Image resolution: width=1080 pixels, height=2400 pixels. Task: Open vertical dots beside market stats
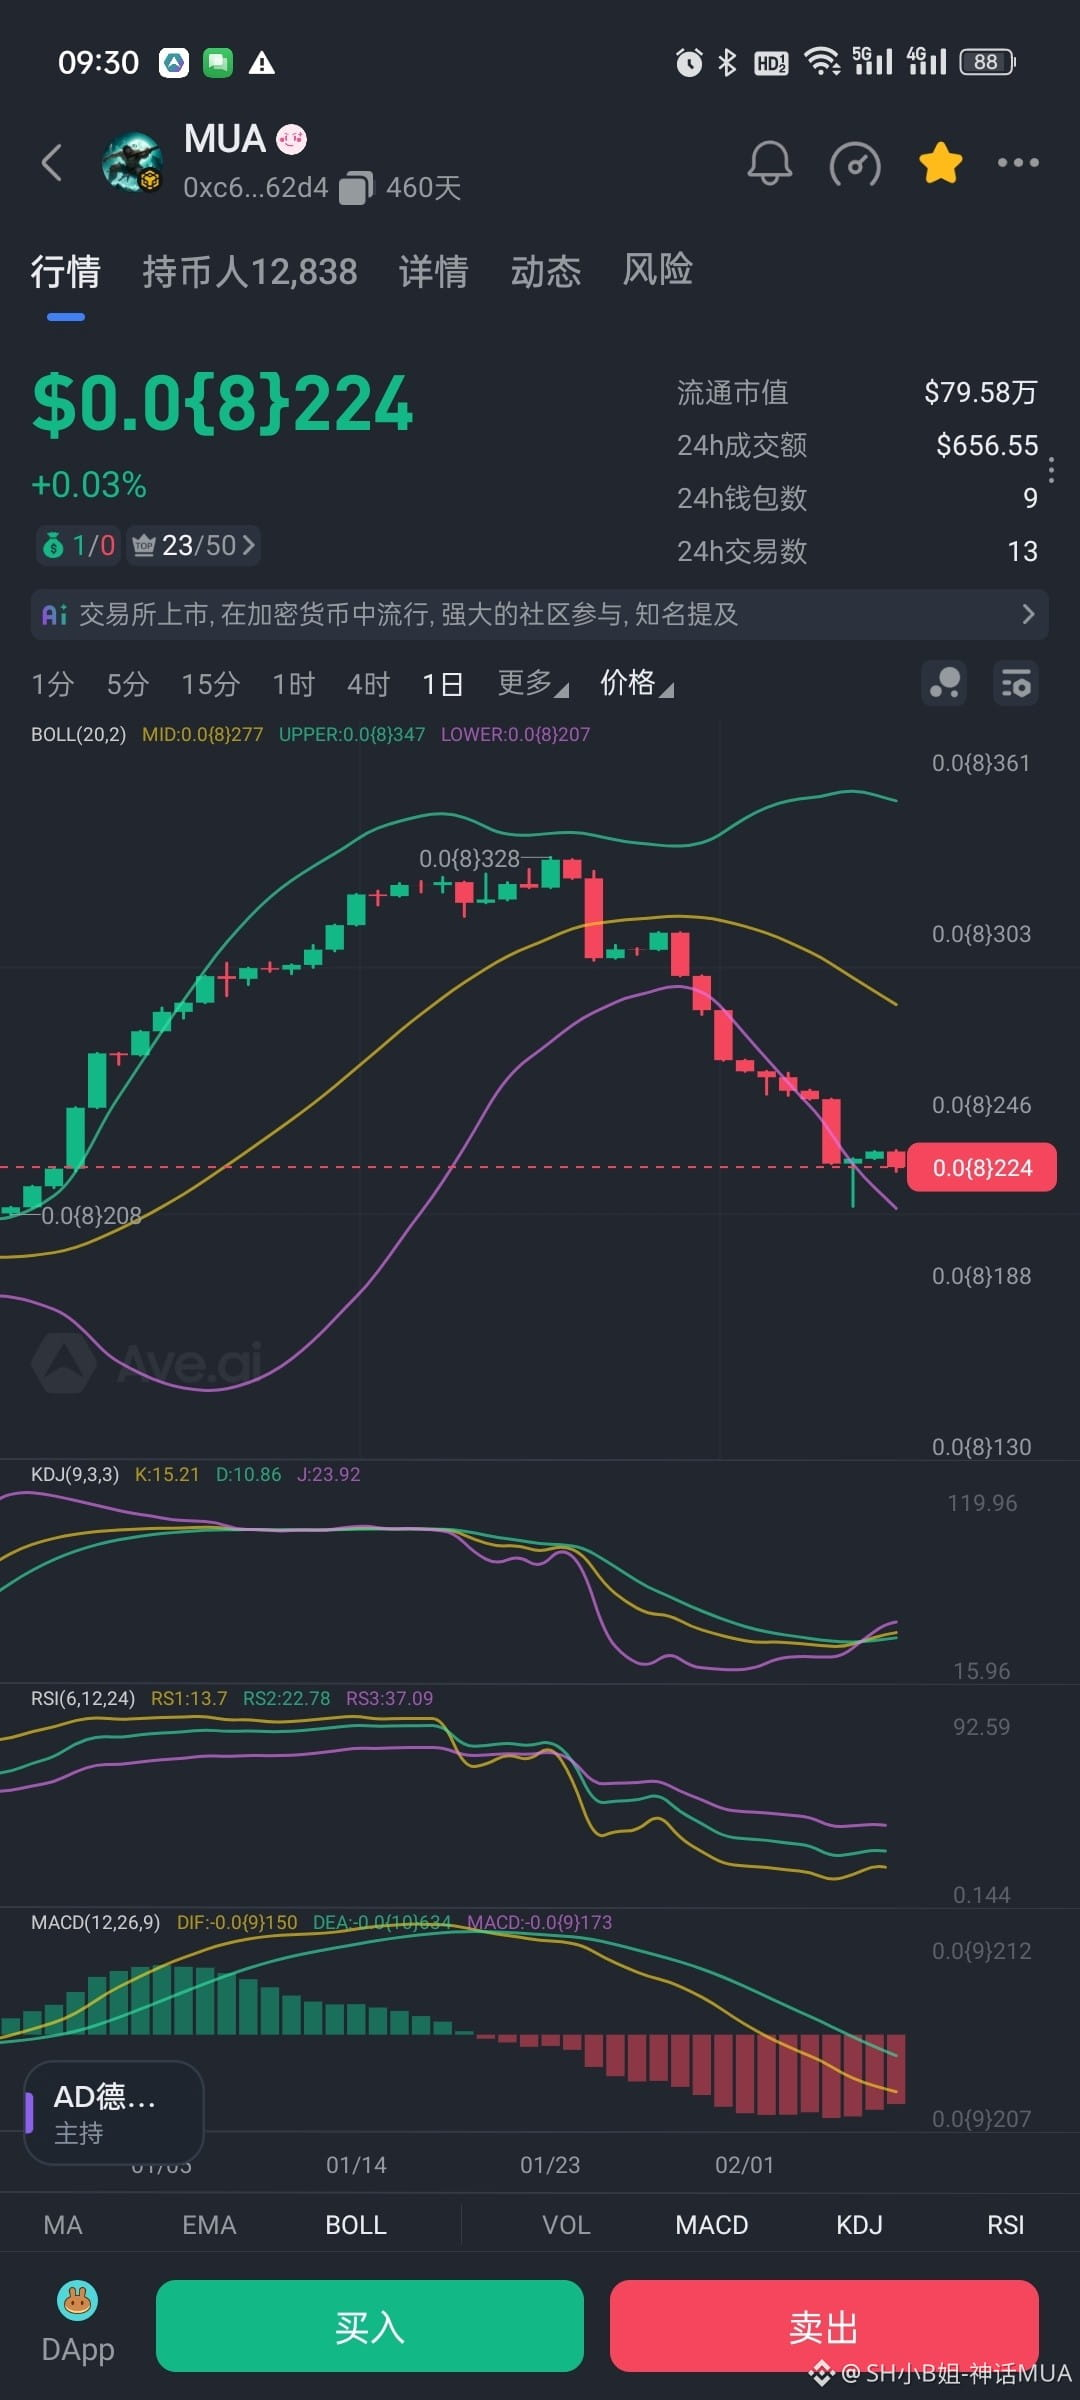tap(1051, 470)
